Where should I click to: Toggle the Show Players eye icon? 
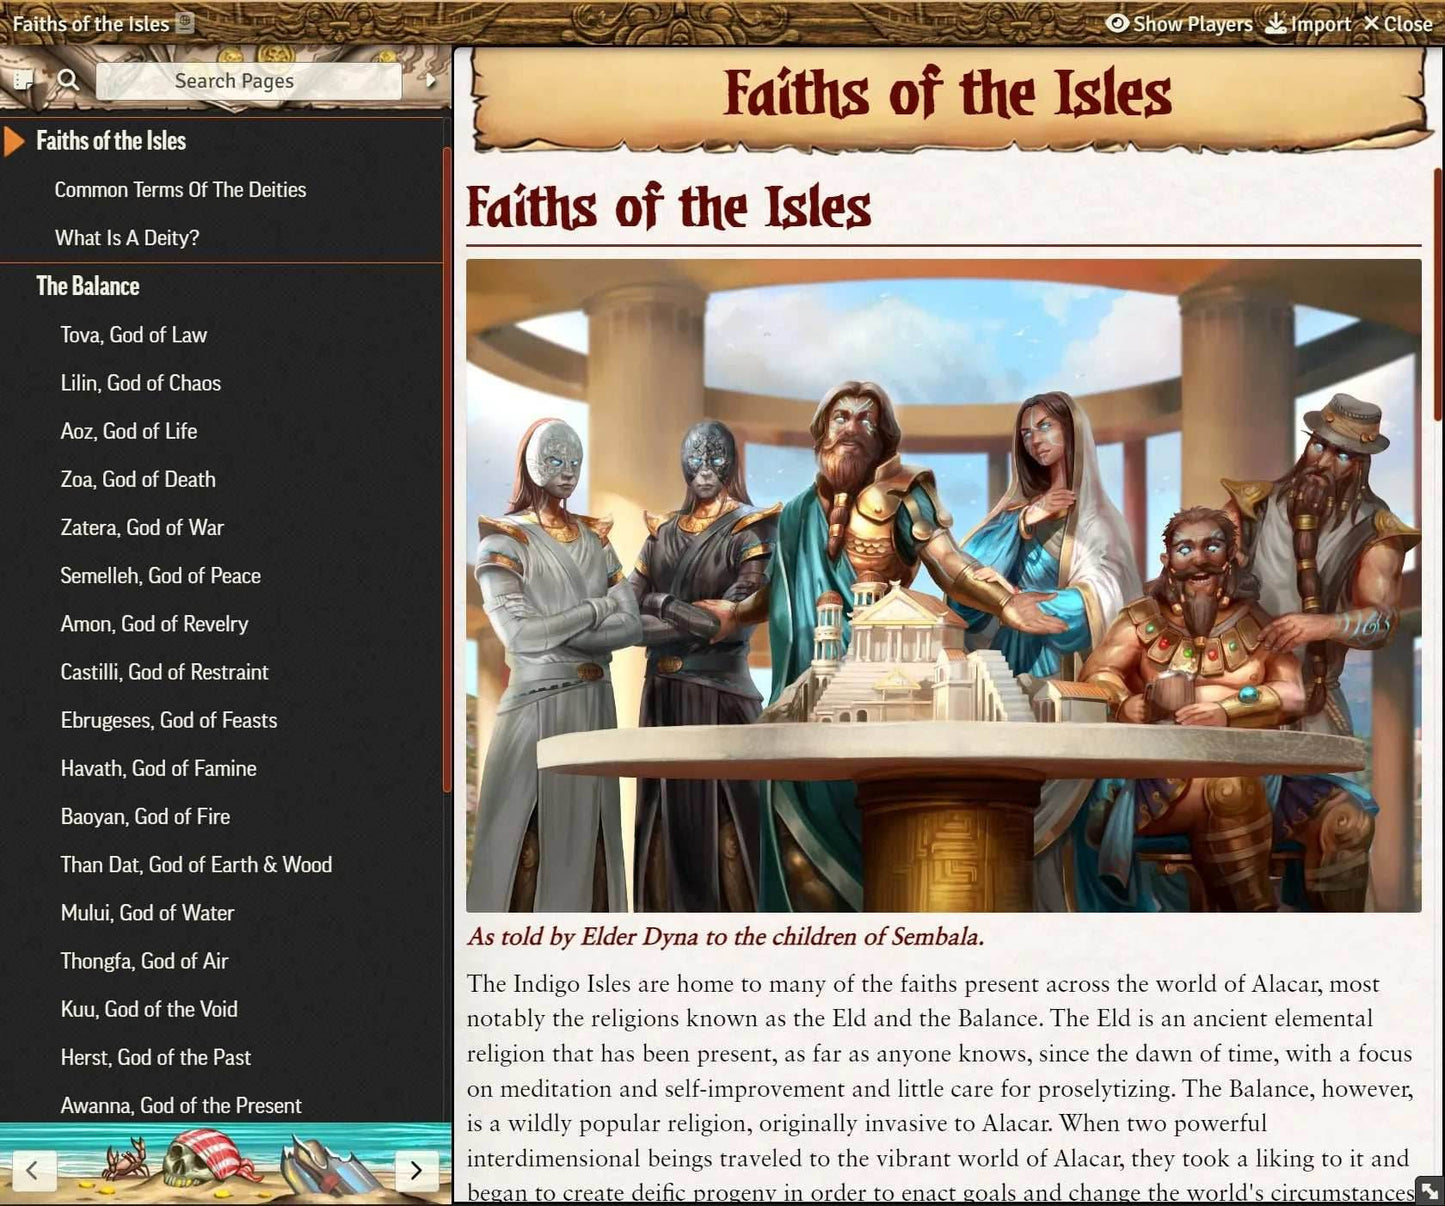coord(1116,23)
